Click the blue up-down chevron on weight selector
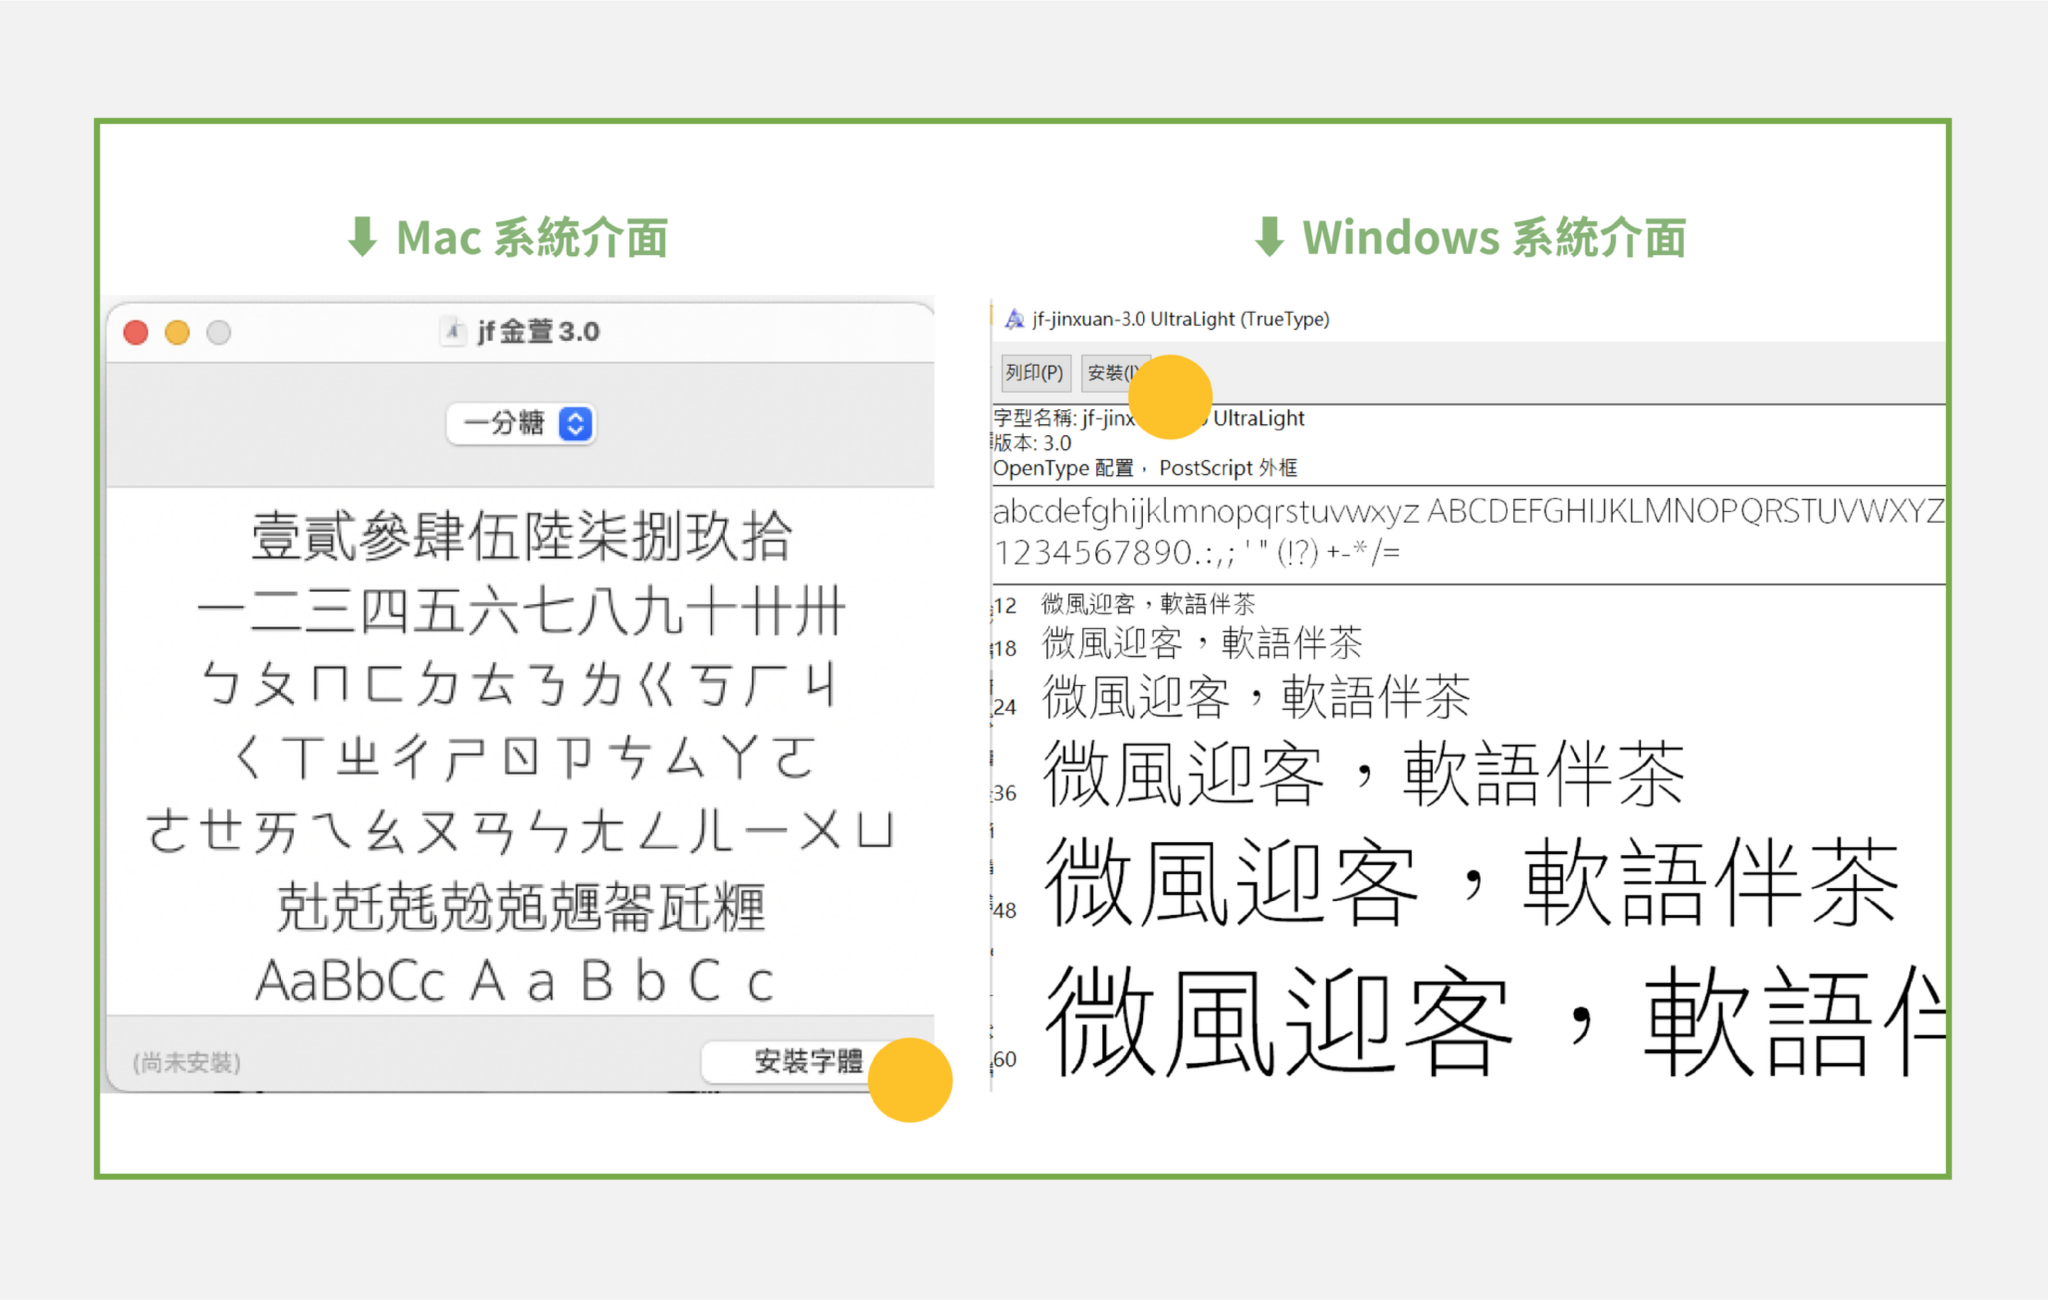Image resolution: width=2048 pixels, height=1300 pixels. 573,424
